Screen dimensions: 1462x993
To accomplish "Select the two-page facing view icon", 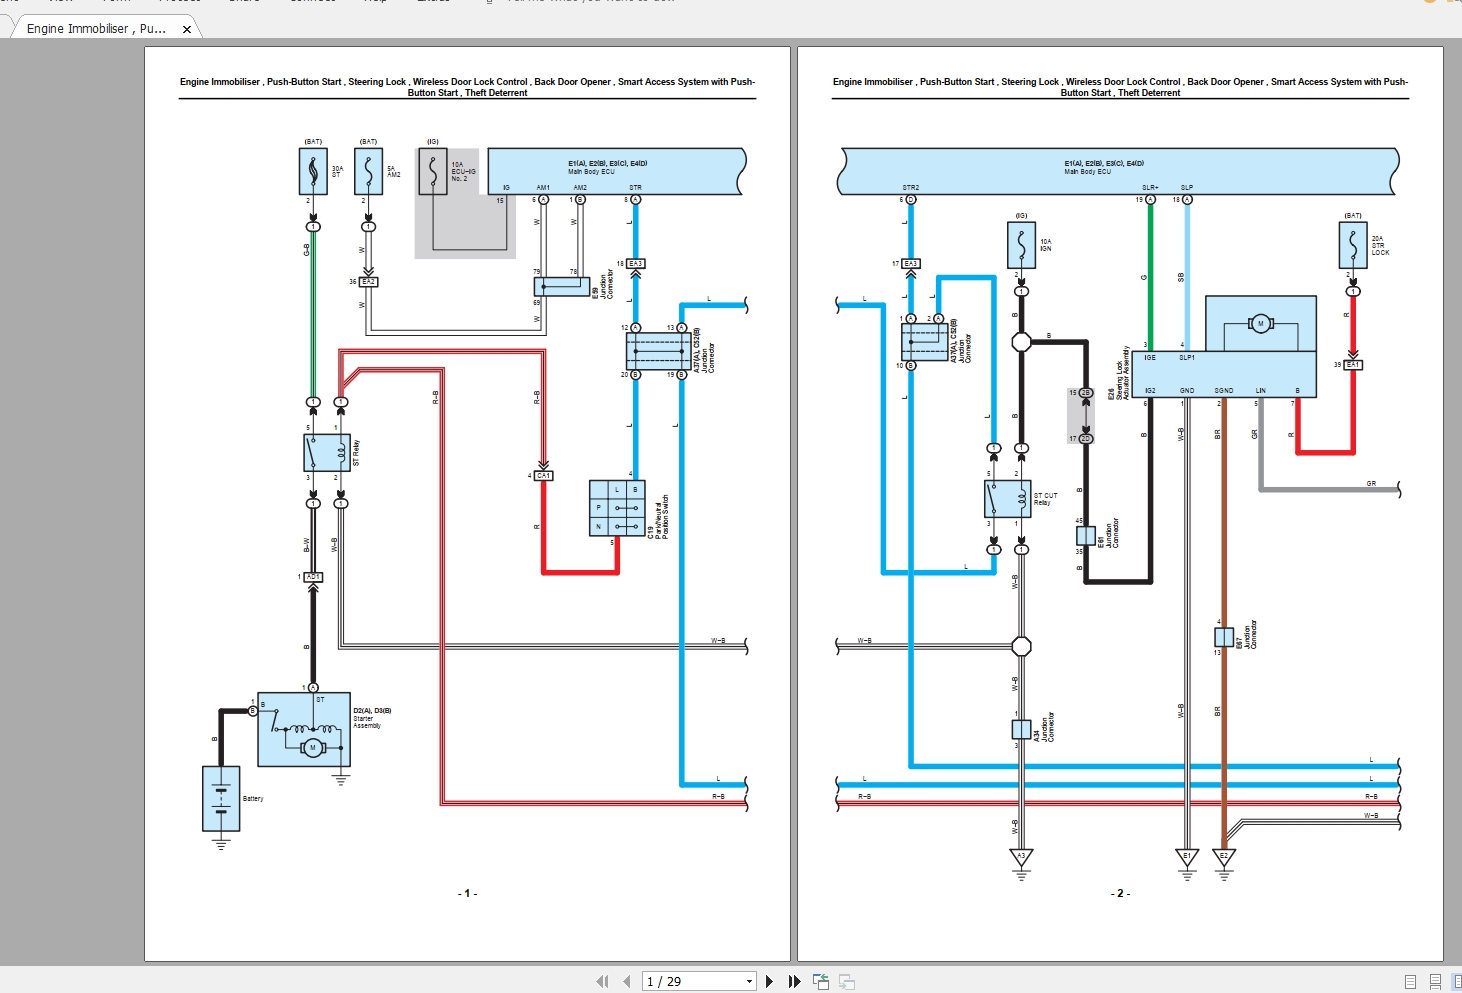I will pos(1456,982).
